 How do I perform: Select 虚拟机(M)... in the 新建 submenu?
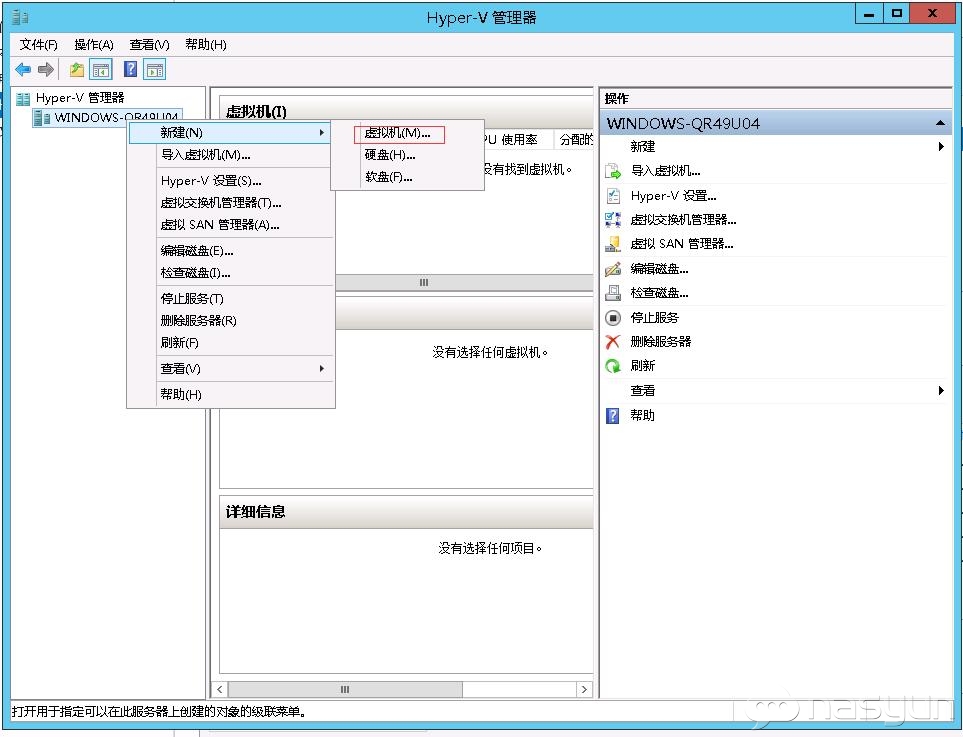tap(407, 133)
